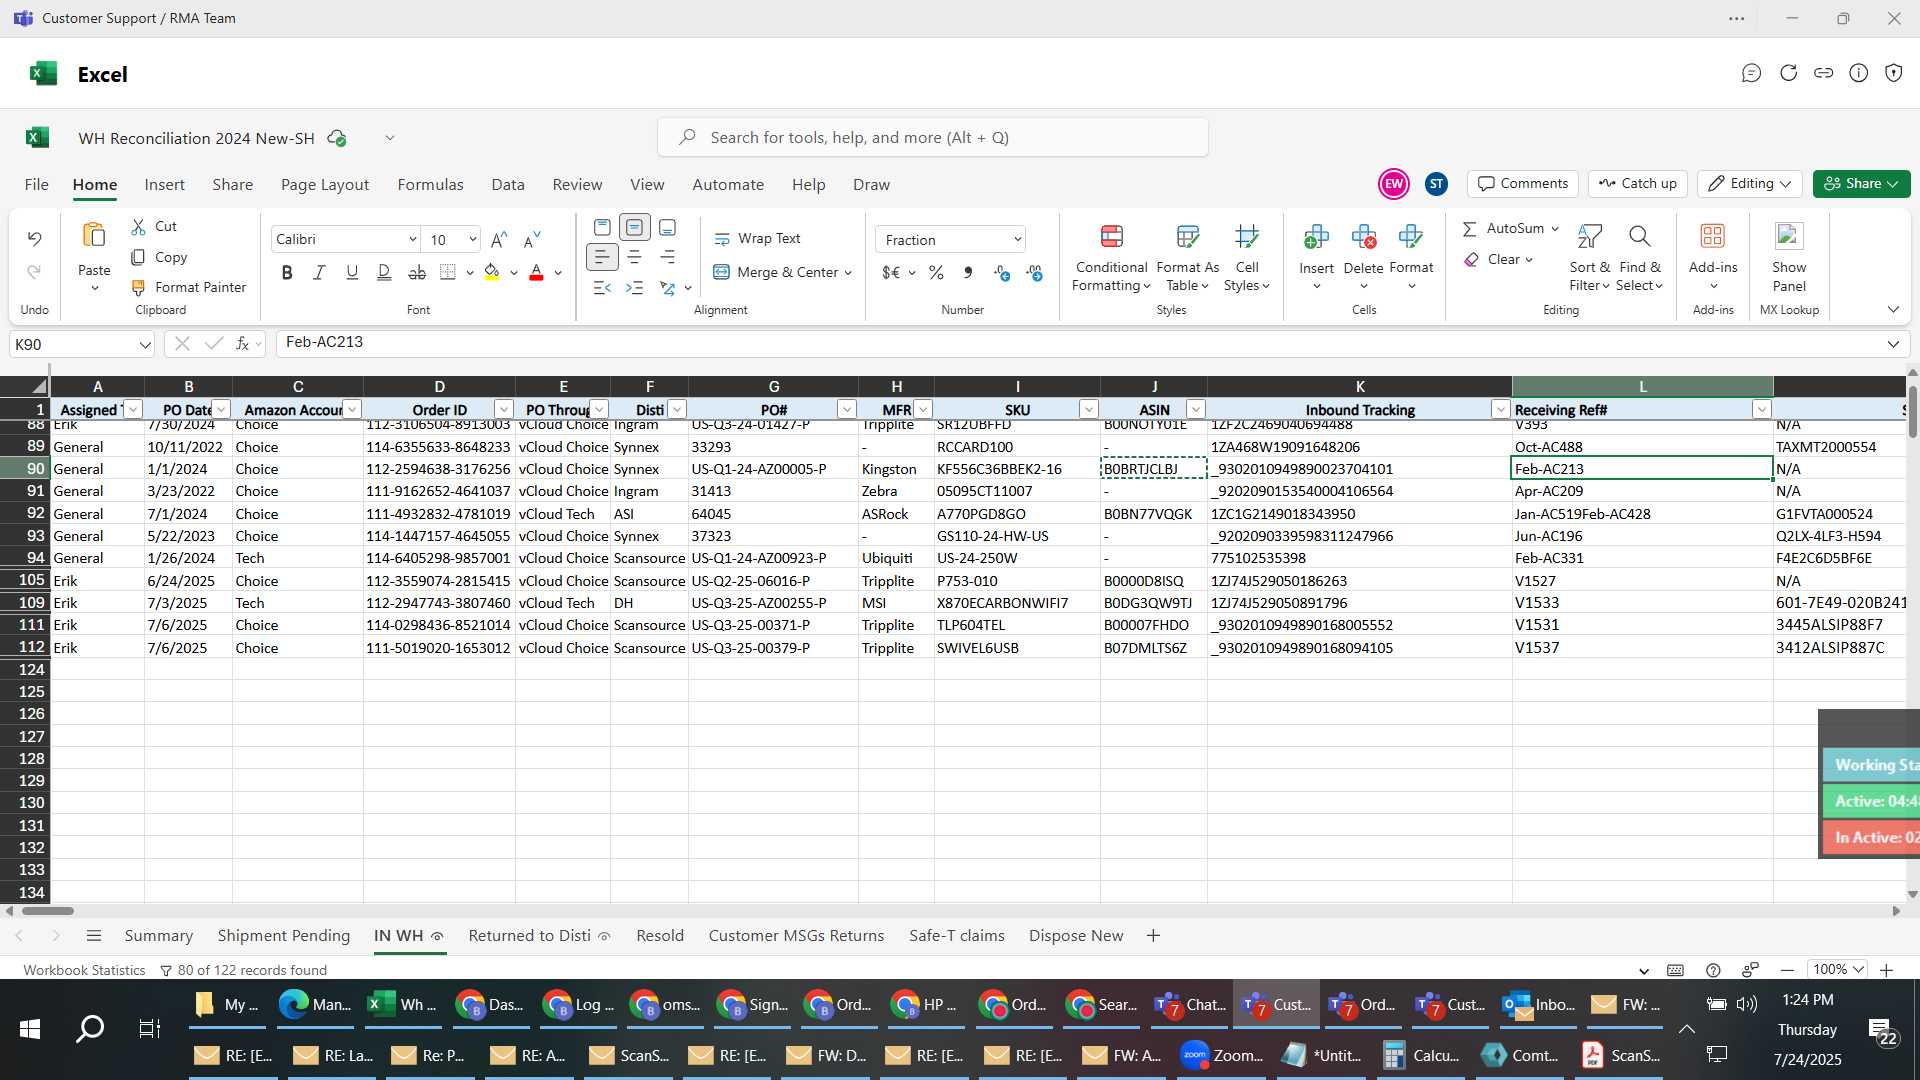Viewport: 1920px width, 1080px height.
Task: Click the comma style icon
Action: pyautogui.click(x=968, y=272)
